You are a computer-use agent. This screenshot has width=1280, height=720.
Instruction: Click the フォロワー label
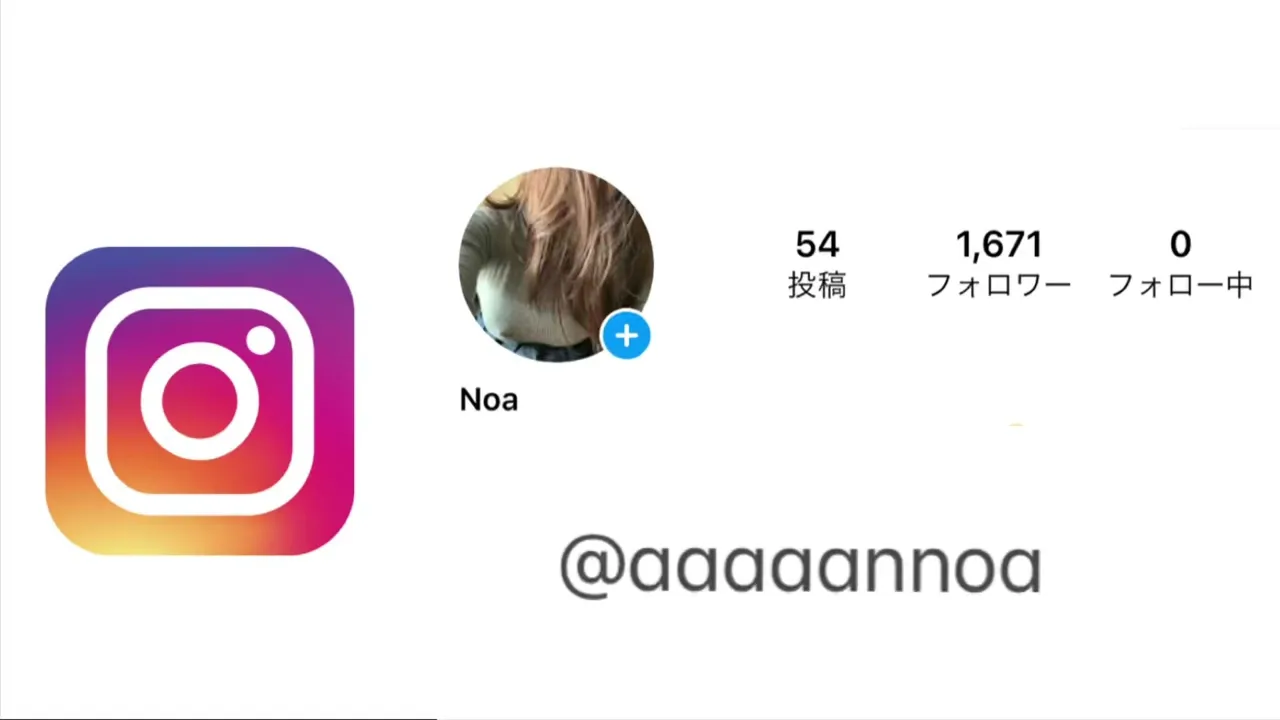[x=999, y=286]
